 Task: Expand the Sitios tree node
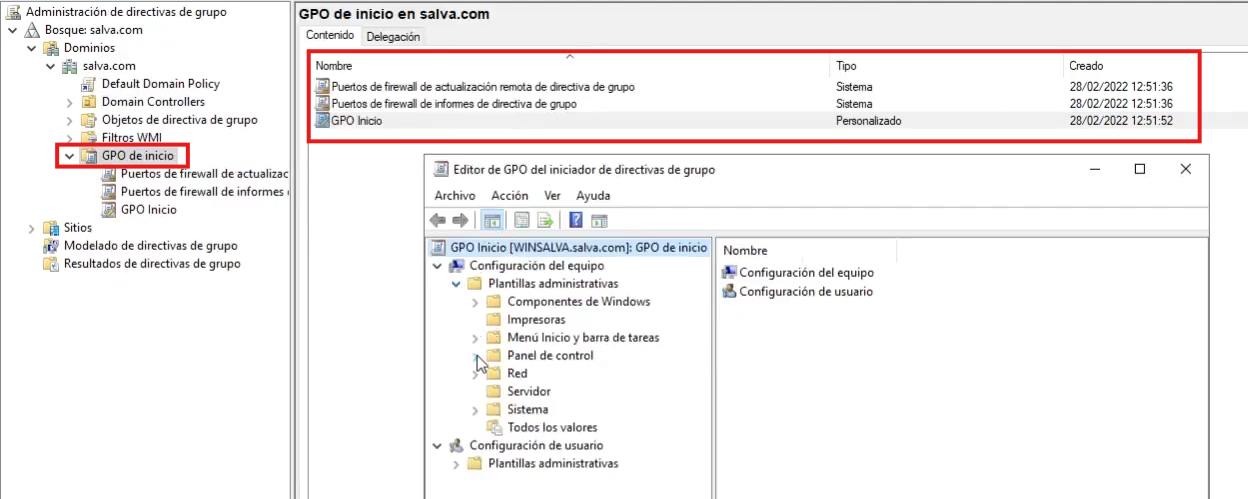pyautogui.click(x=32, y=228)
